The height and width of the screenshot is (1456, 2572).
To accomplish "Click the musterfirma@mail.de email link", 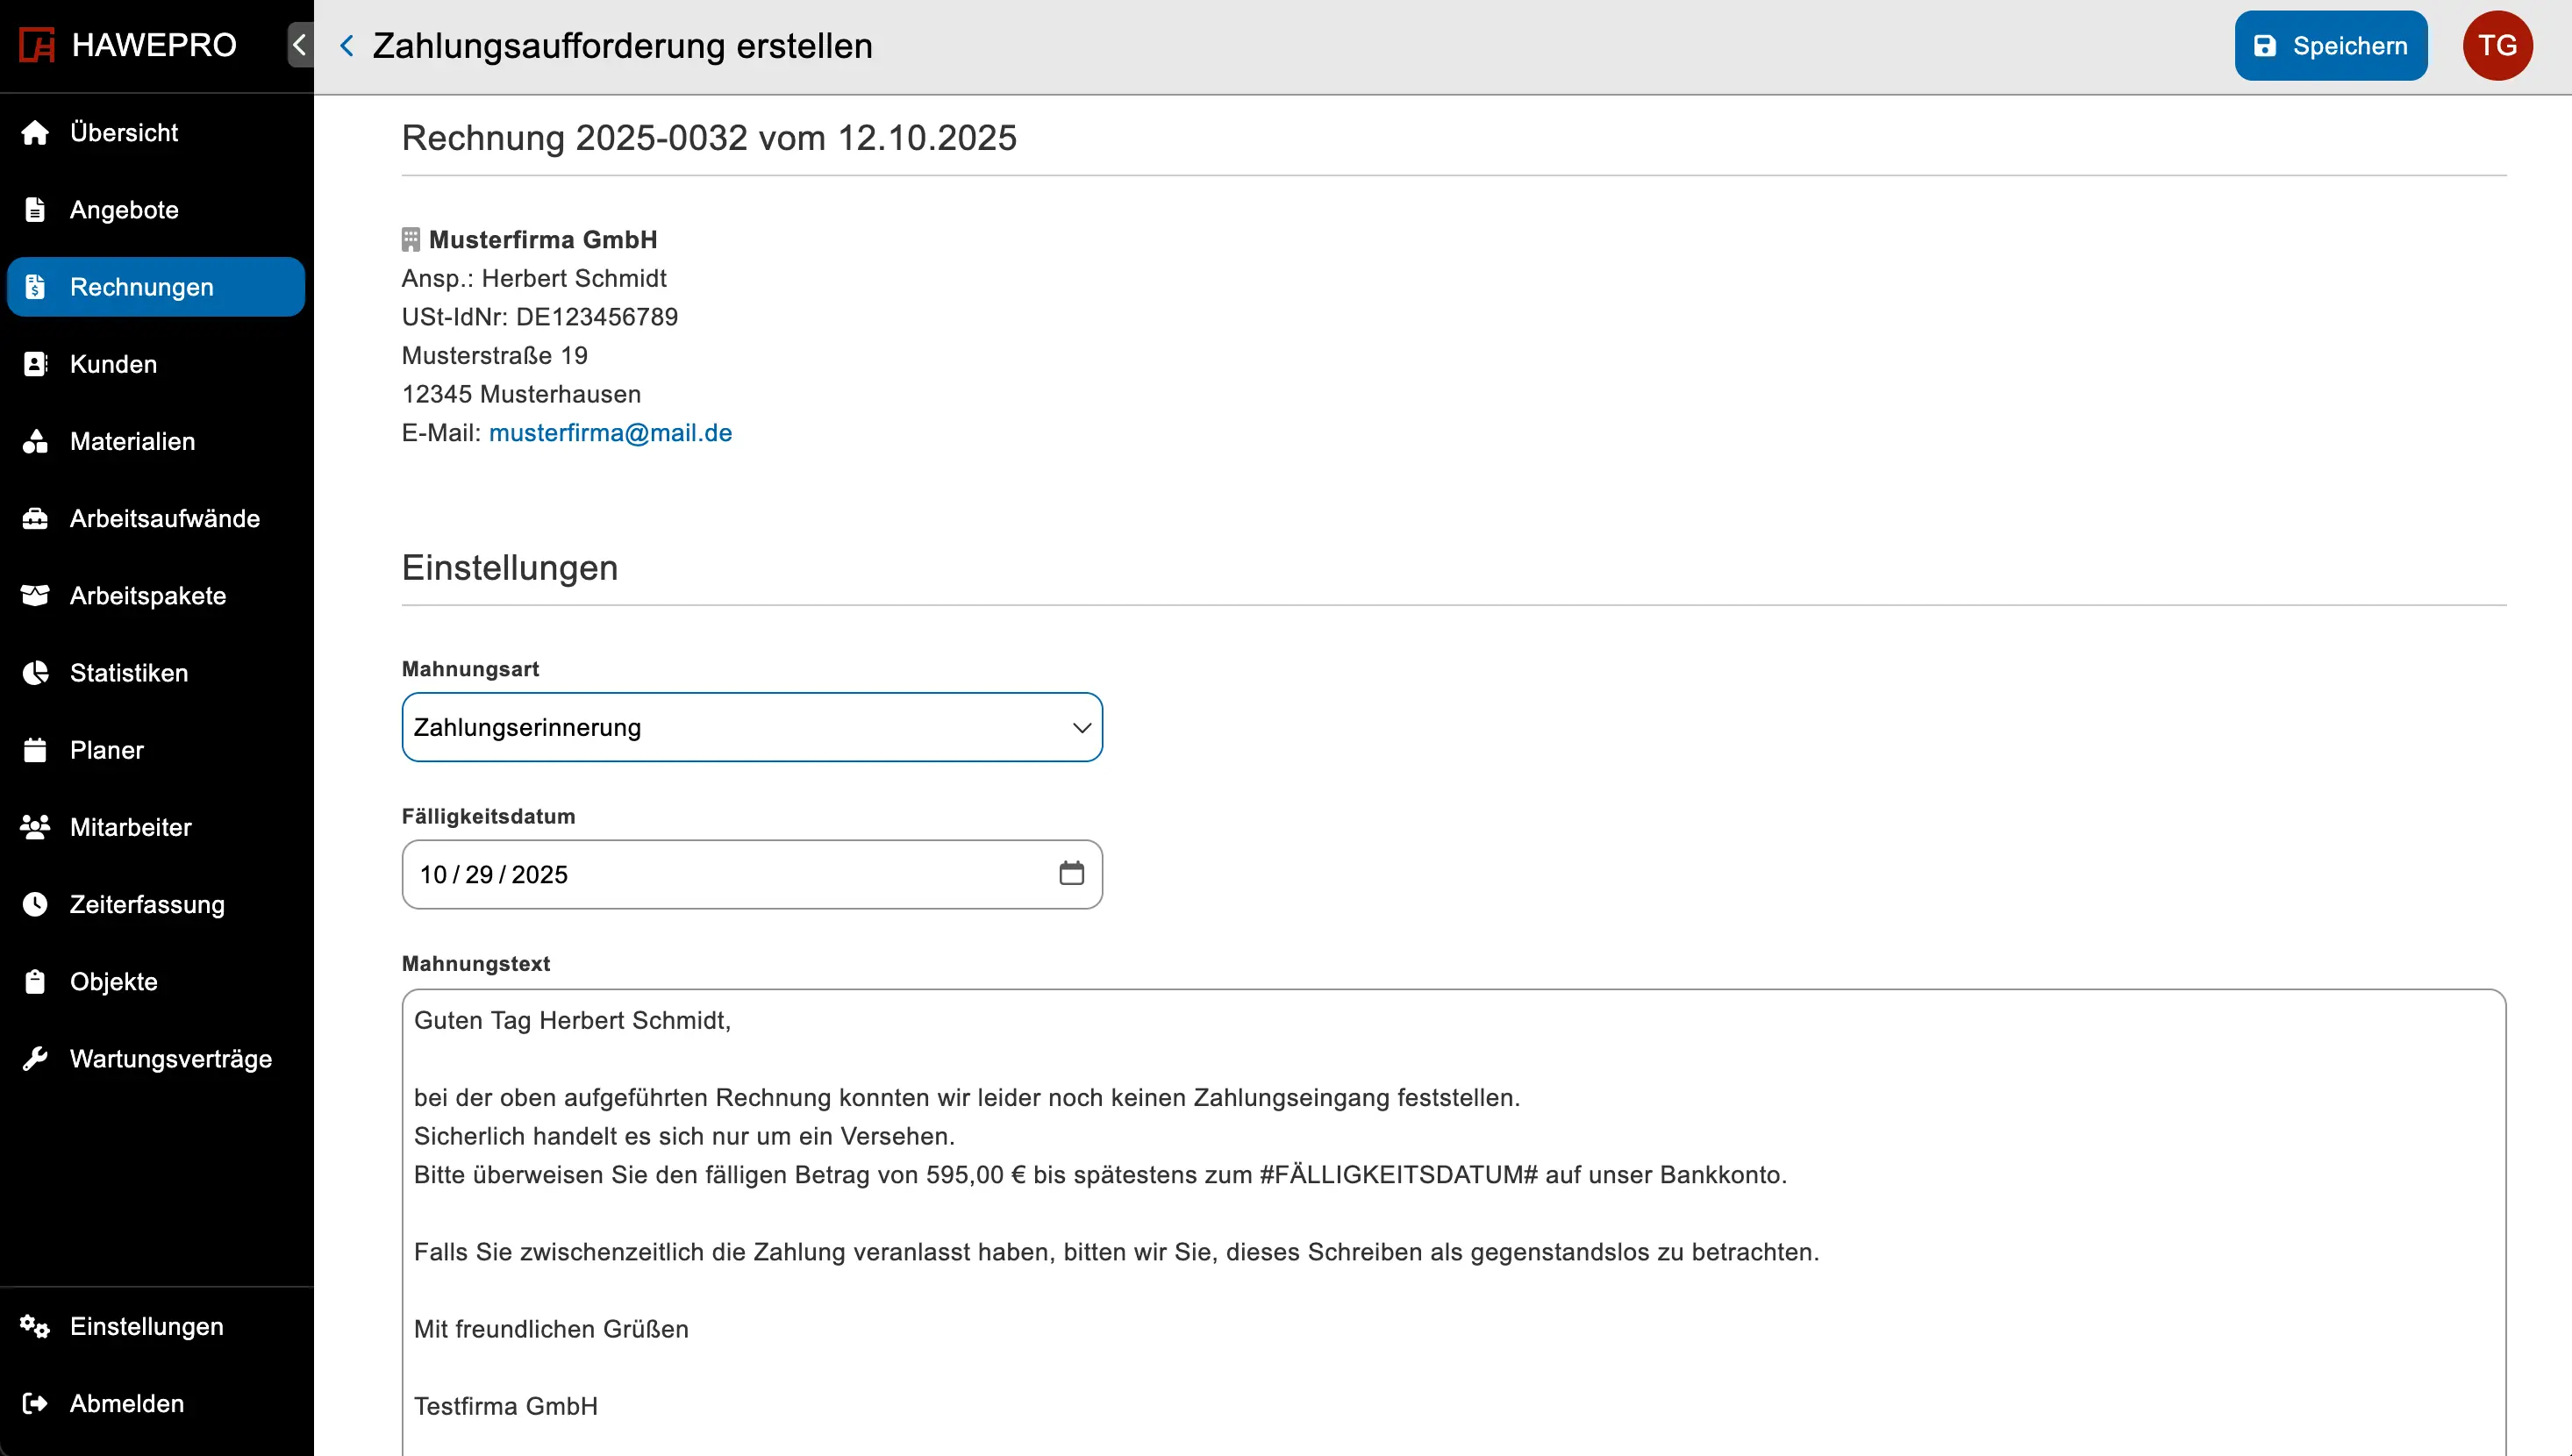I will pyautogui.click(x=610, y=433).
